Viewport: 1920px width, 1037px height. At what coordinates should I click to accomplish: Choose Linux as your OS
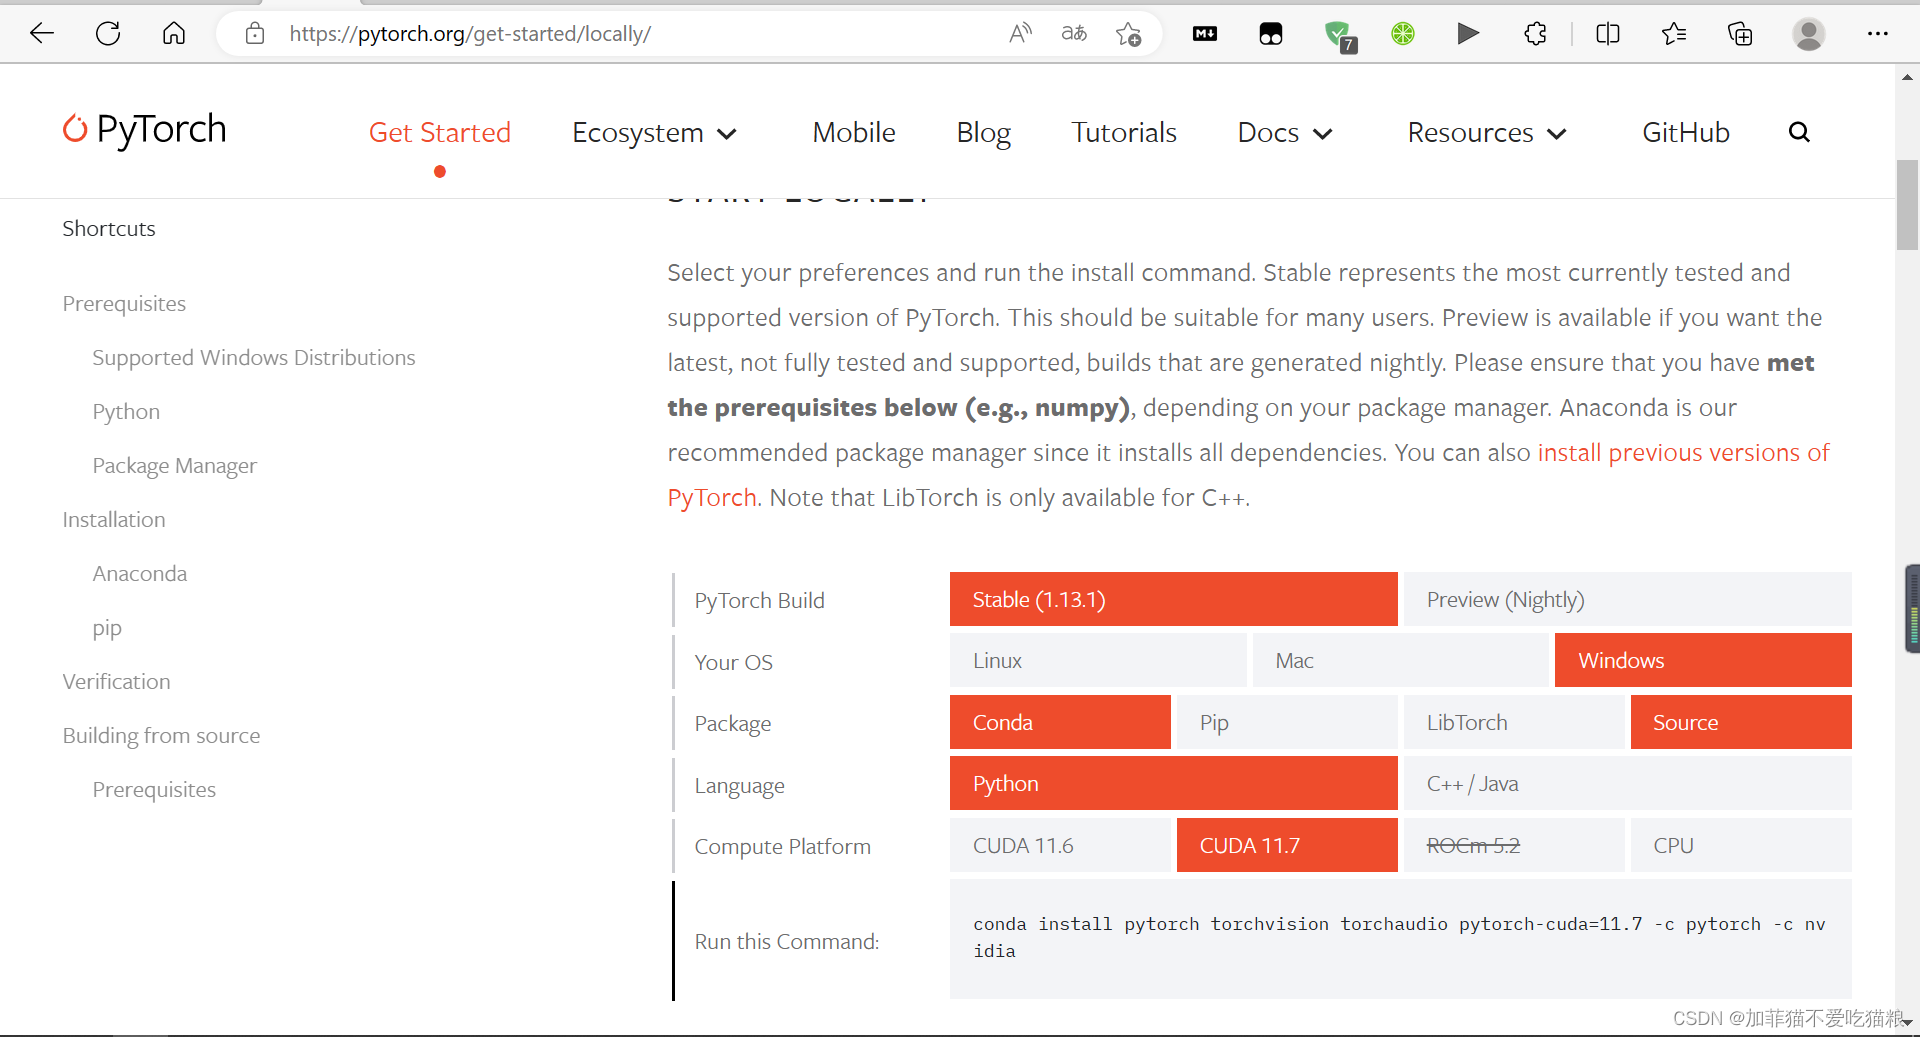(x=1098, y=661)
